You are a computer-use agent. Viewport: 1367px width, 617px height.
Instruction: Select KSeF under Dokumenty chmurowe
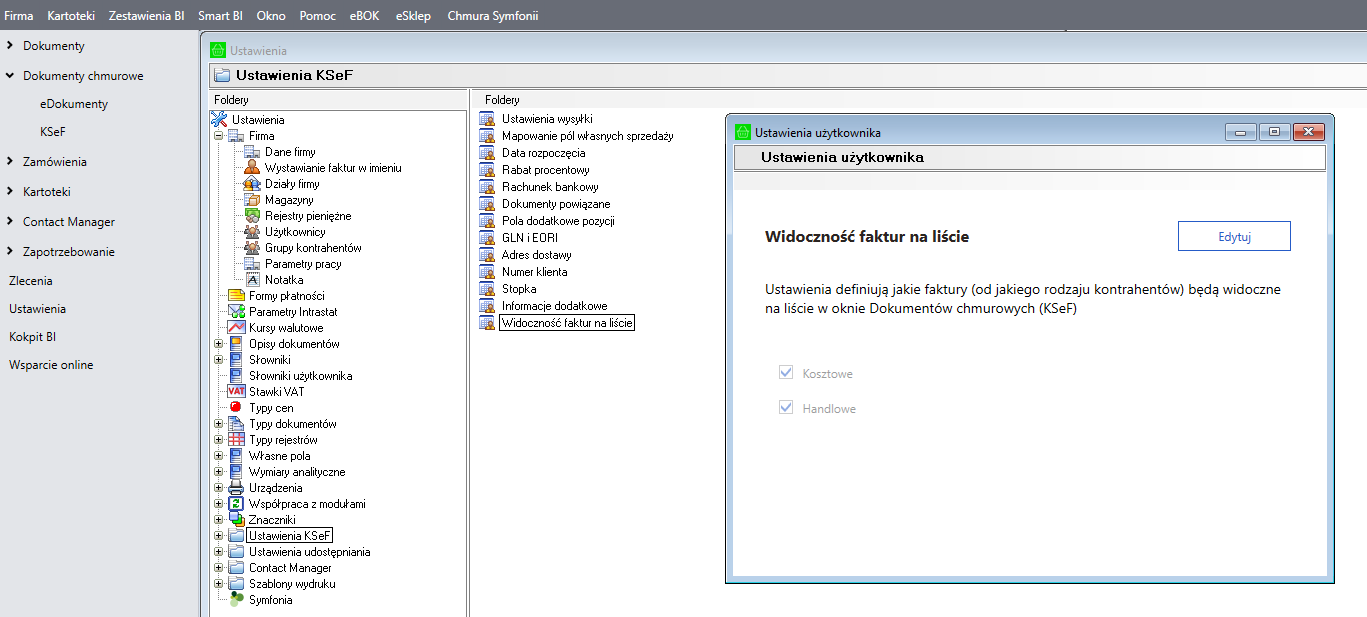53,132
